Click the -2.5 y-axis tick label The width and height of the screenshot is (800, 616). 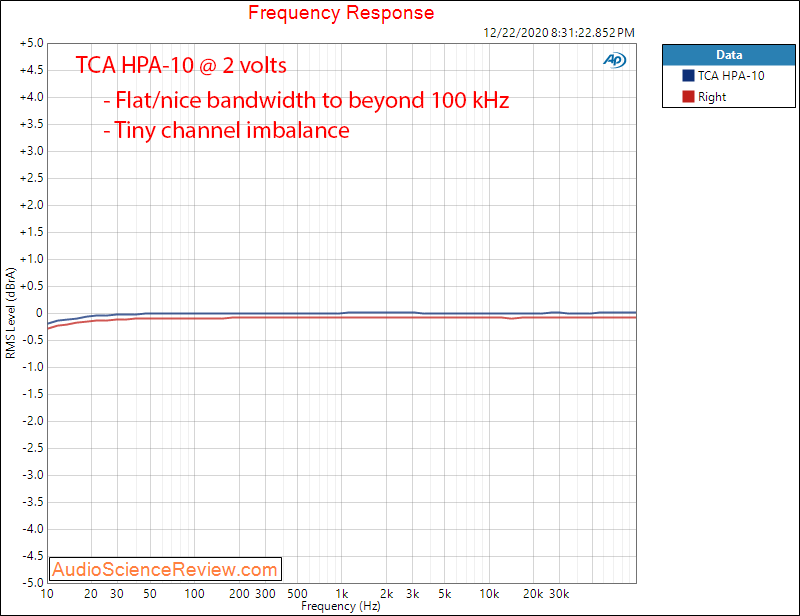click(33, 448)
